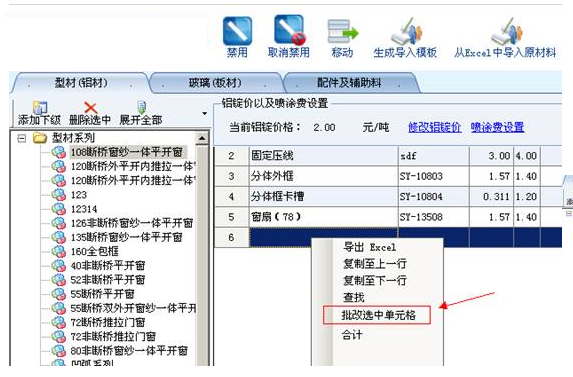
Task: Click the 4.00 cell in row 2
Action: pyautogui.click(x=527, y=156)
